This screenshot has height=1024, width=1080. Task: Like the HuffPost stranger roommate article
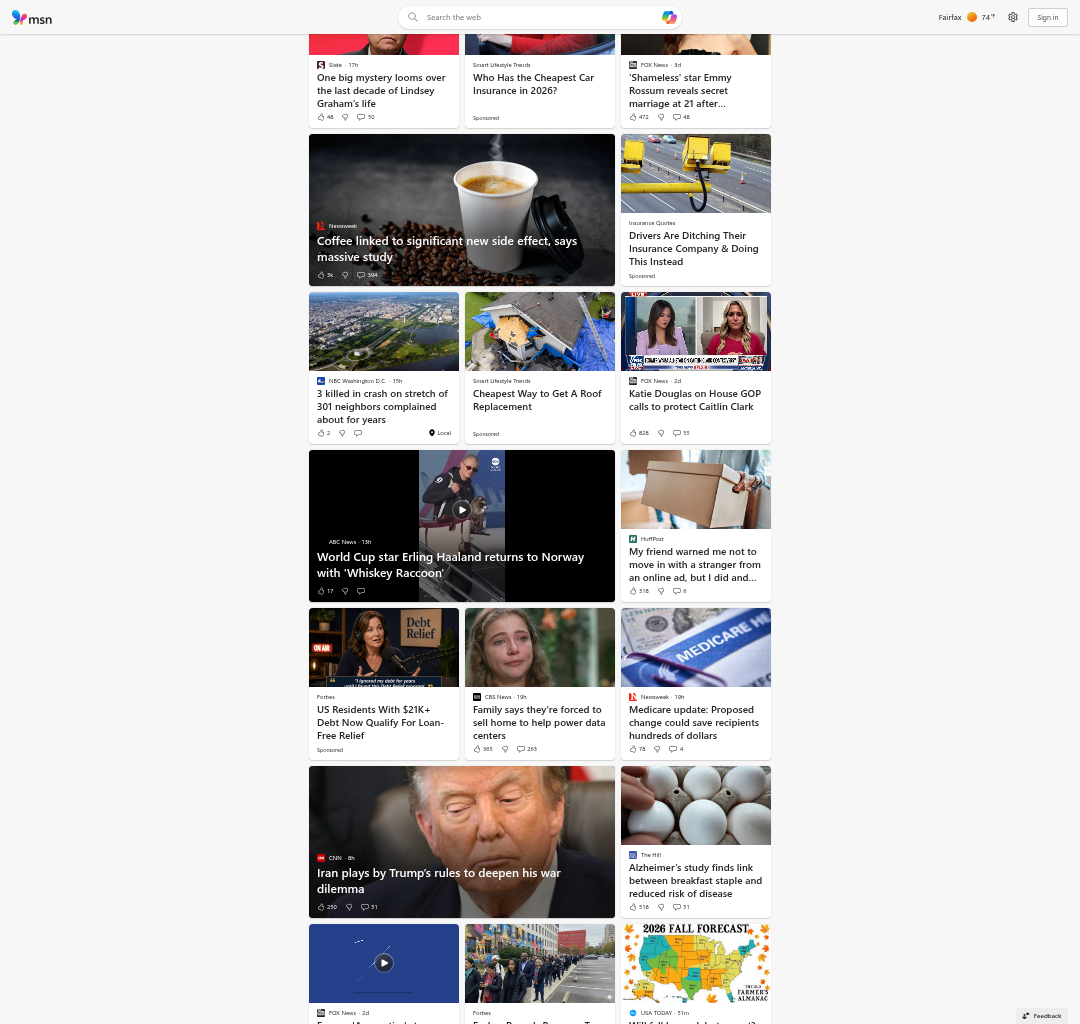[638, 591]
